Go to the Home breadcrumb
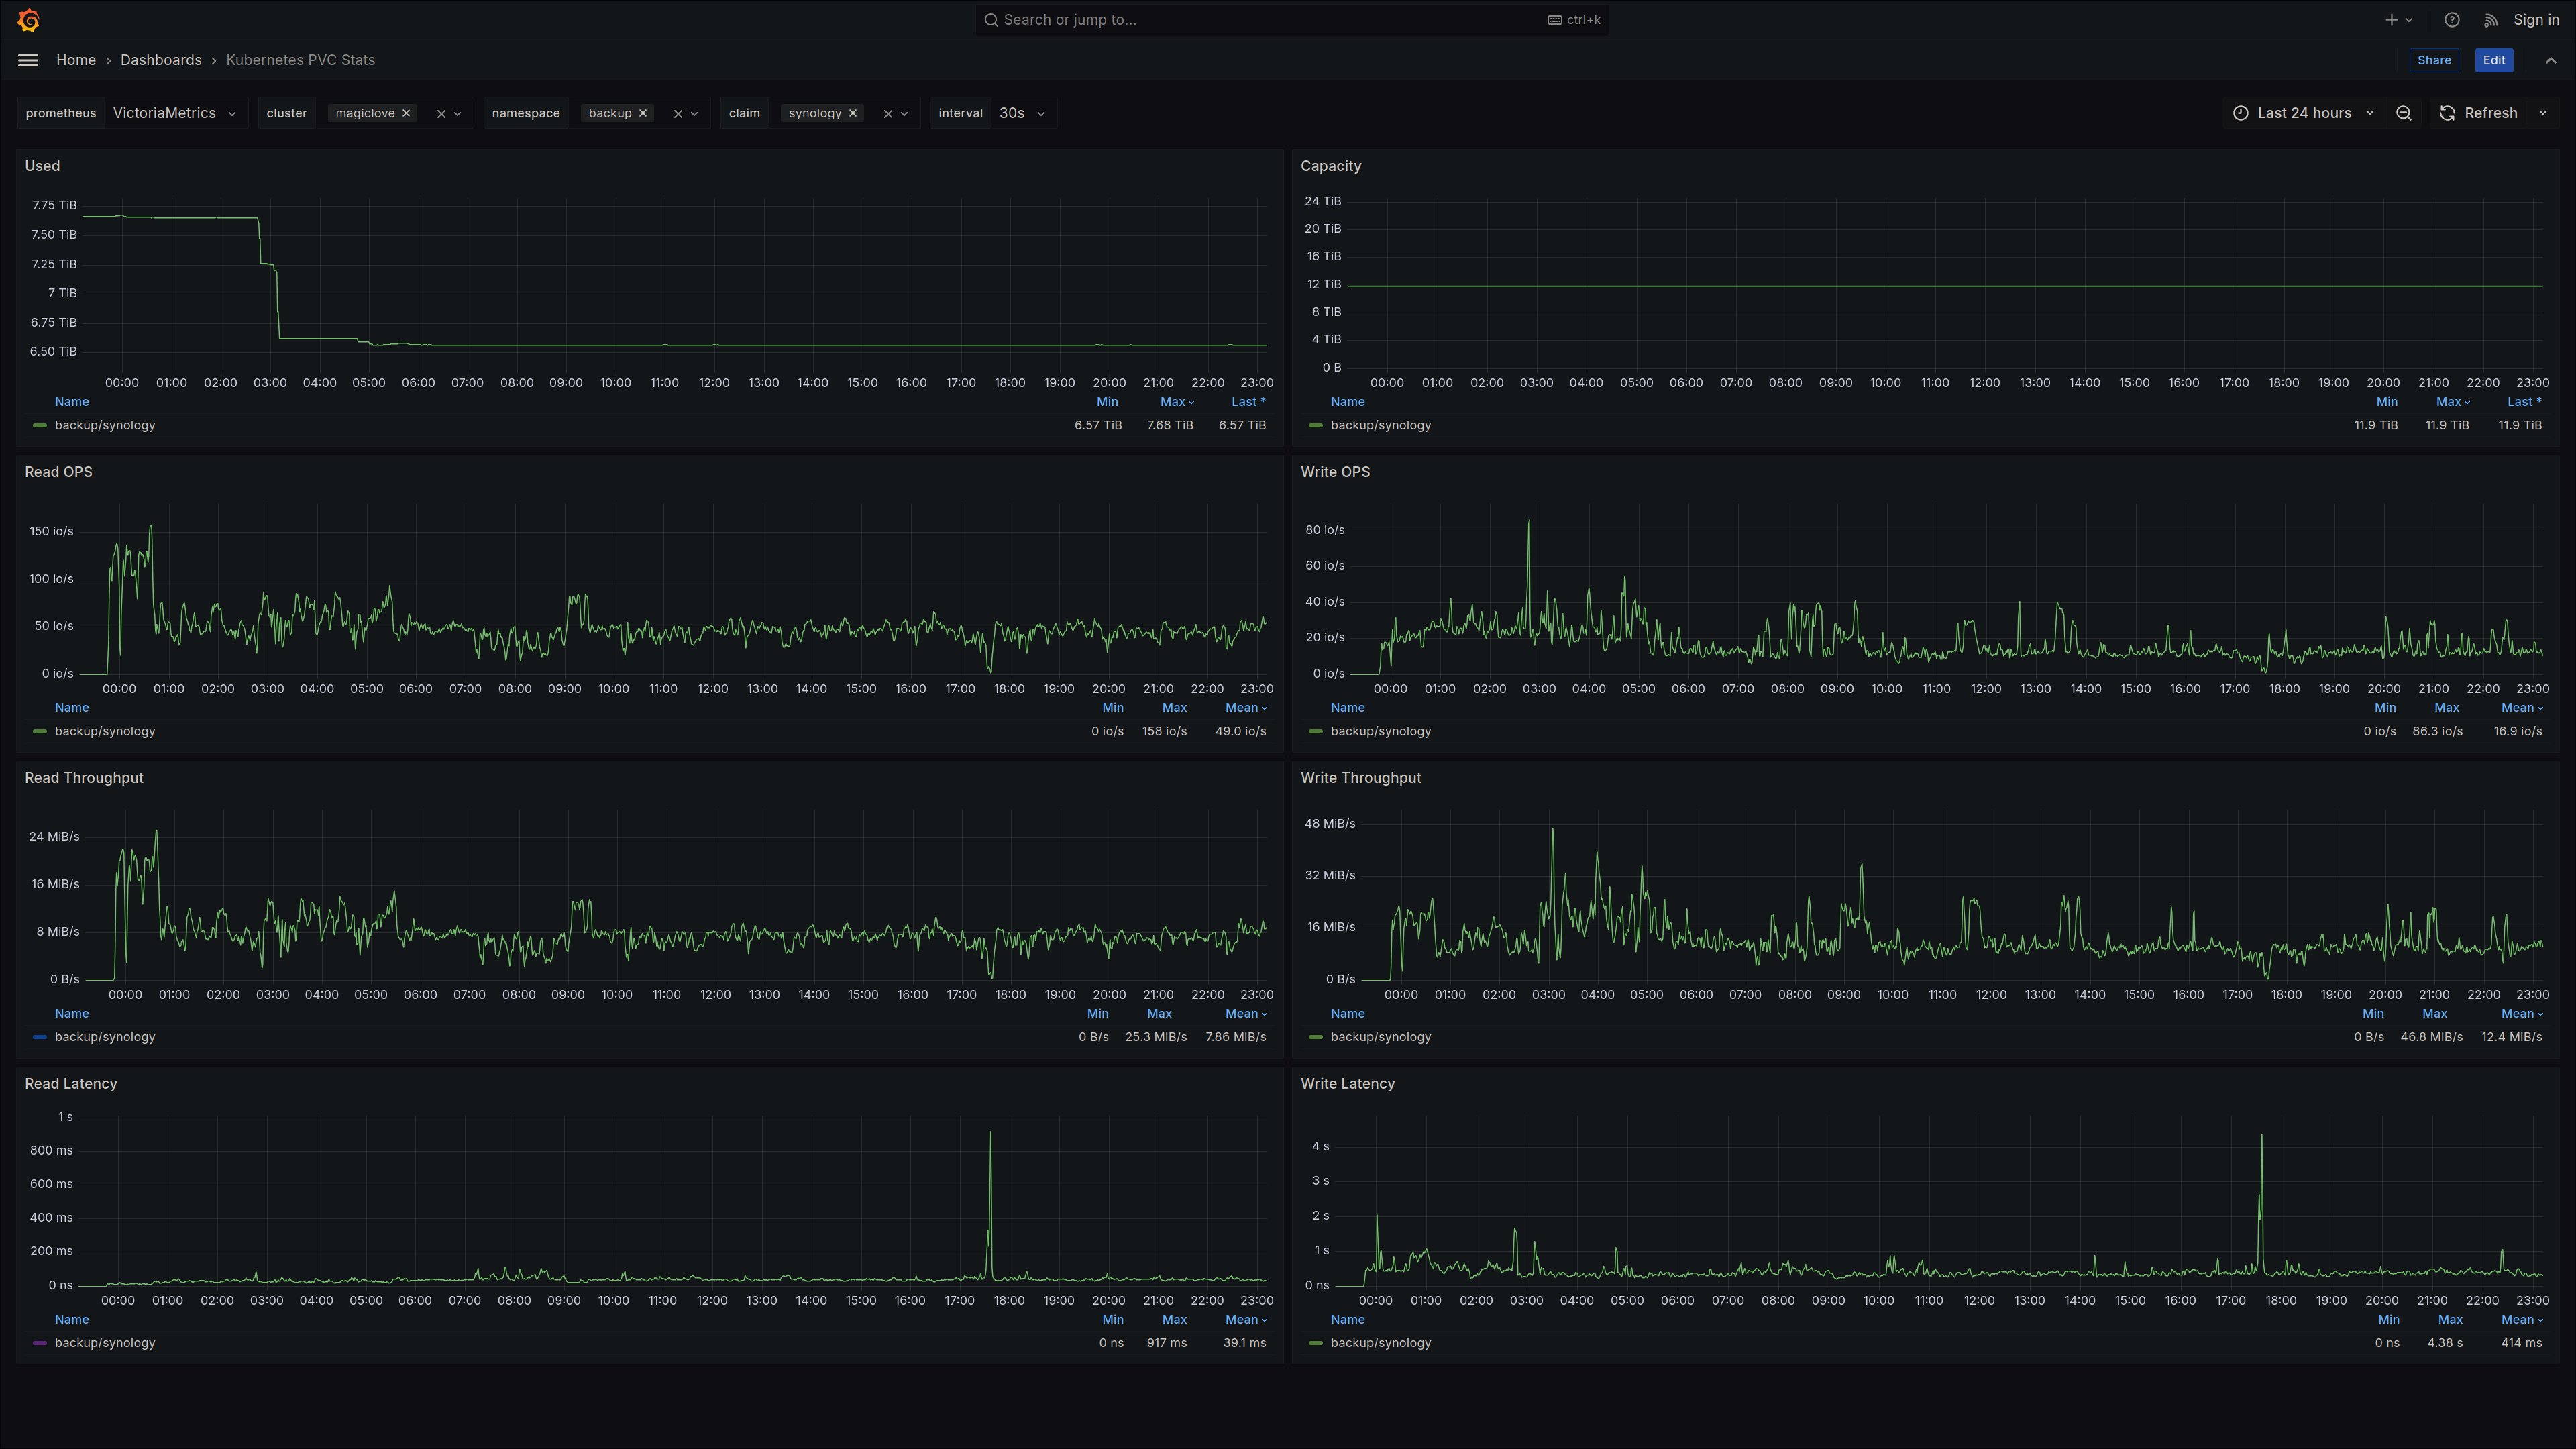The image size is (2576, 1449). click(x=76, y=60)
